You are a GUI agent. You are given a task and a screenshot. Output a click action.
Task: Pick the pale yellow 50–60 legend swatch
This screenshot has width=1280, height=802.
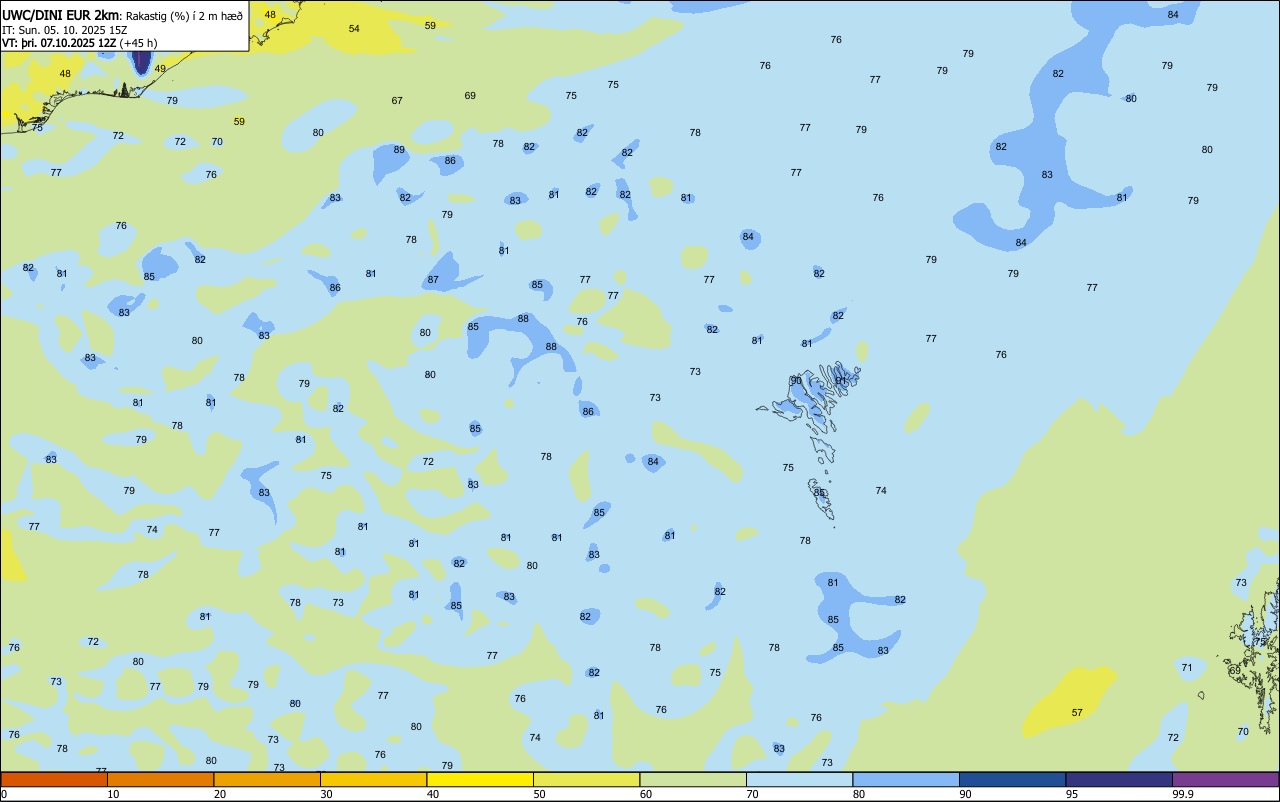click(x=586, y=779)
